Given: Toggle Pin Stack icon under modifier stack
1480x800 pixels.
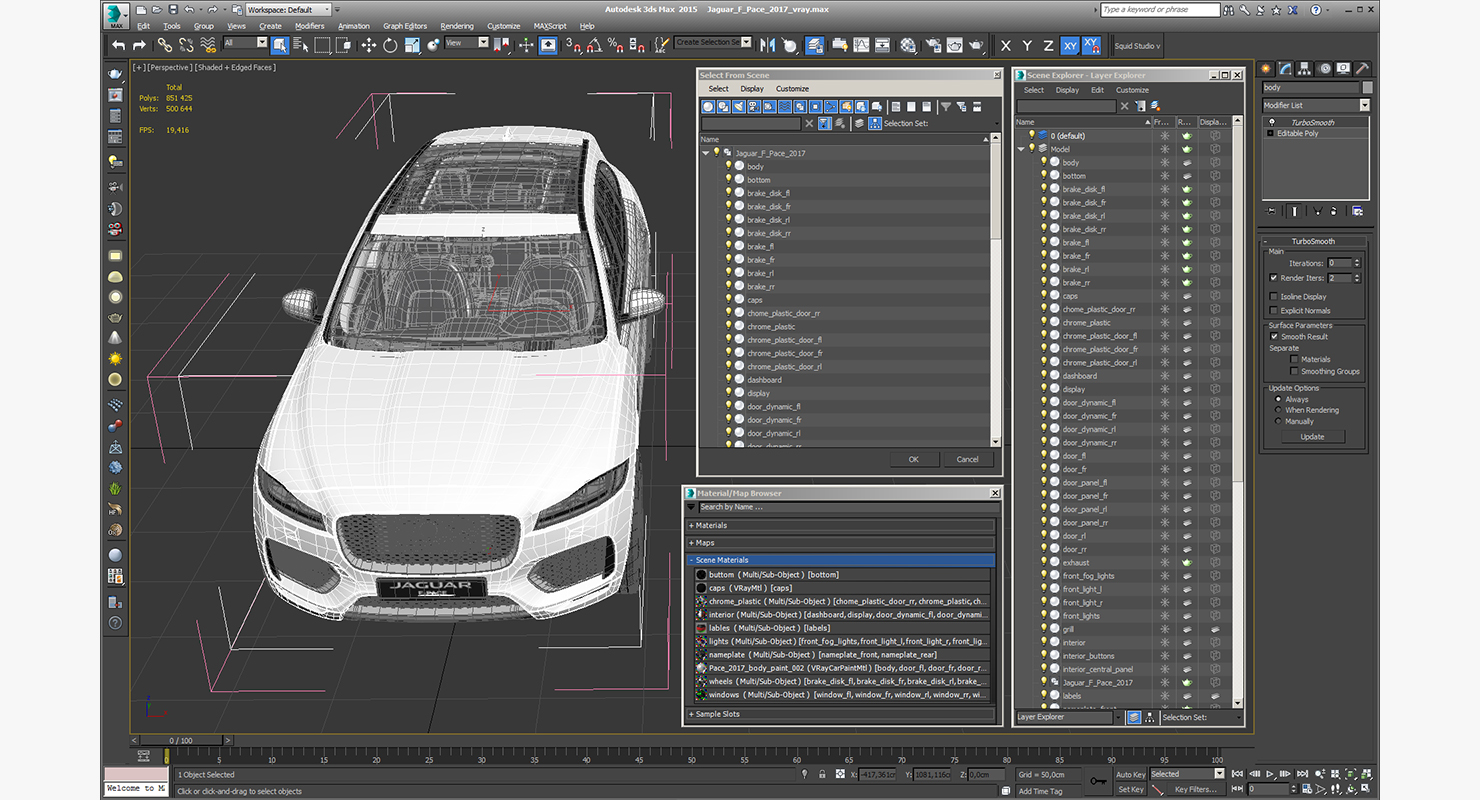Looking at the screenshot, I should click(x=1271, y=211).
